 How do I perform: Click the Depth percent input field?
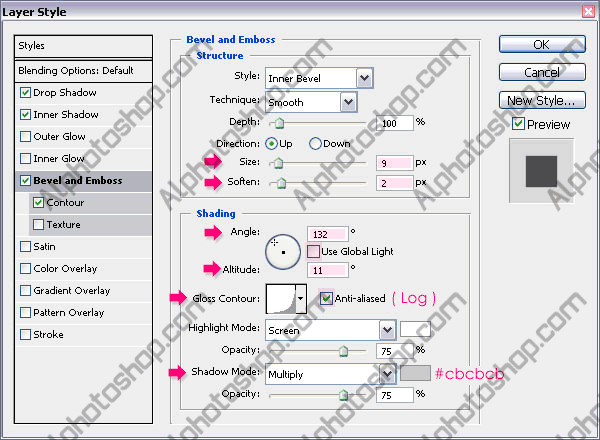point(395,123)
